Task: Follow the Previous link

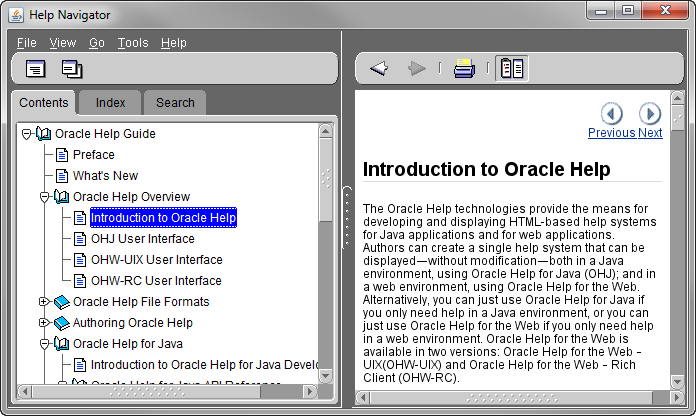Action: (x=612, y=133)
